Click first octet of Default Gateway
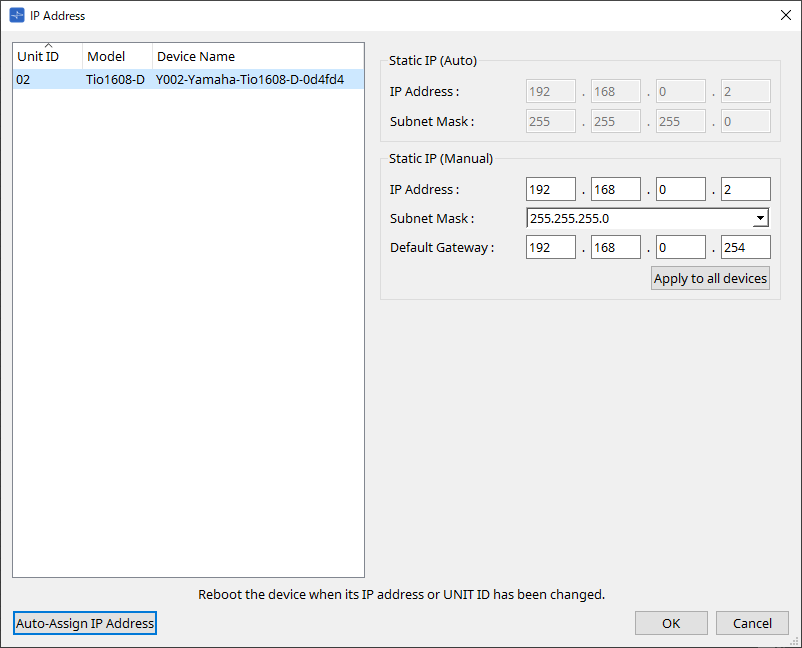Screen dimensions: 802x648 (551, 248)
